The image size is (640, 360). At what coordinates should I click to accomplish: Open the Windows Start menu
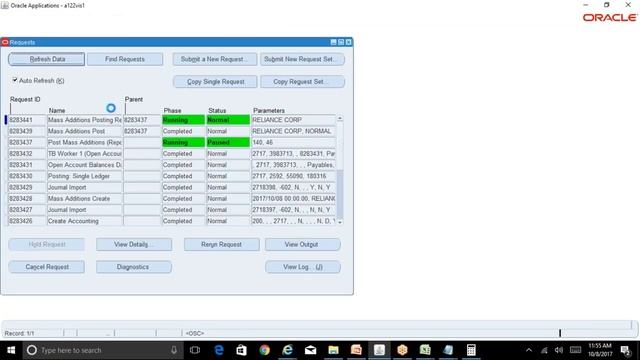tap(11, 350)
